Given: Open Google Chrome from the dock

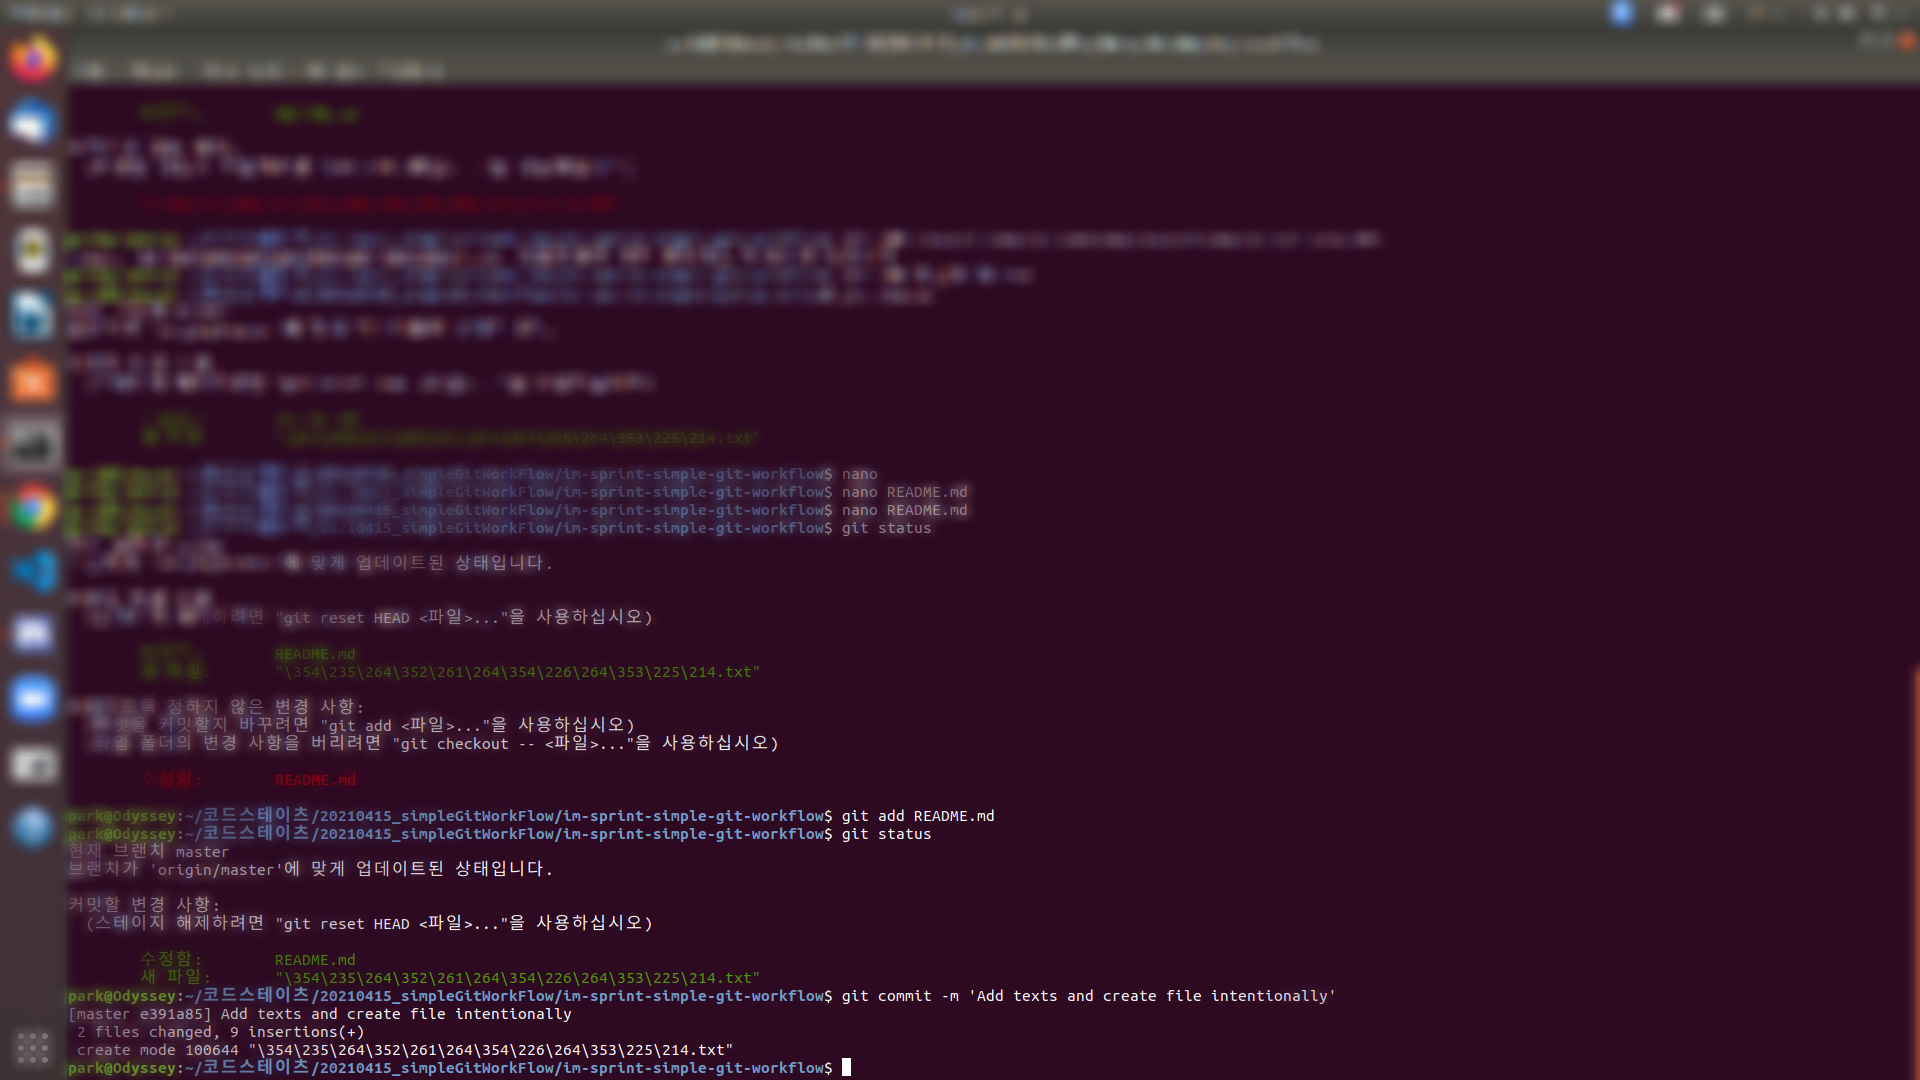Looking at the screenshot, I should point(32,509).
